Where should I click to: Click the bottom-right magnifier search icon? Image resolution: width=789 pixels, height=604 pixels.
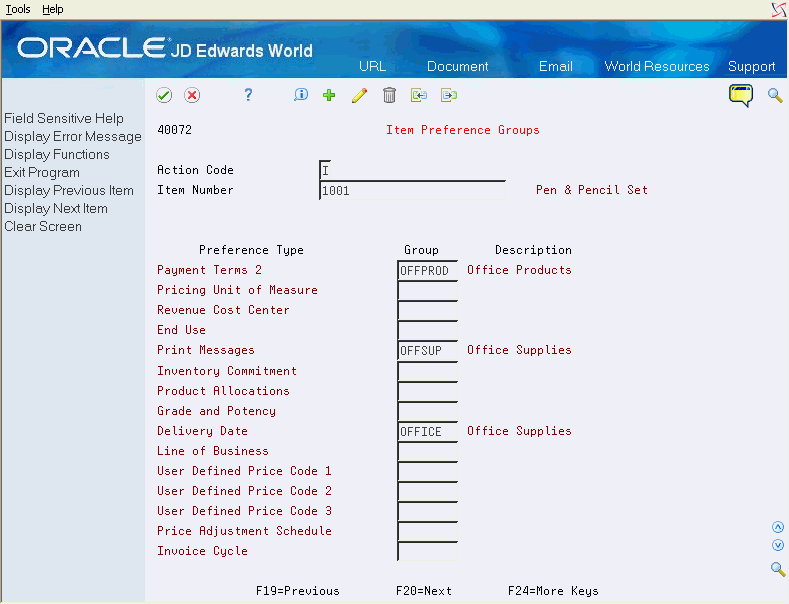coord(778,569)
